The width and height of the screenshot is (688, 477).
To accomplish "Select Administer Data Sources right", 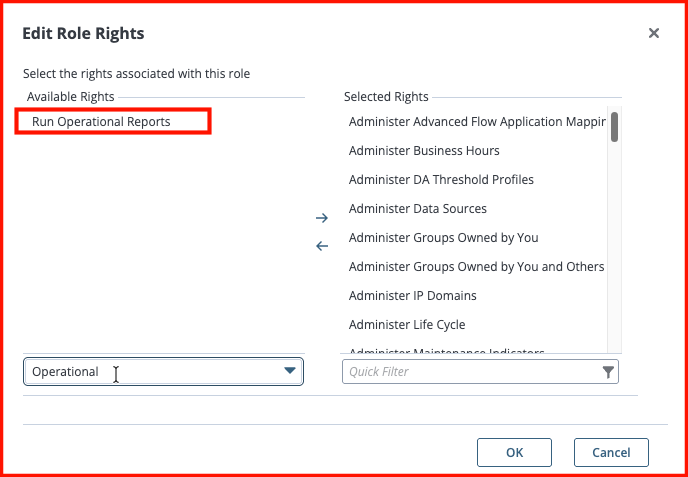I will point(476,208).
